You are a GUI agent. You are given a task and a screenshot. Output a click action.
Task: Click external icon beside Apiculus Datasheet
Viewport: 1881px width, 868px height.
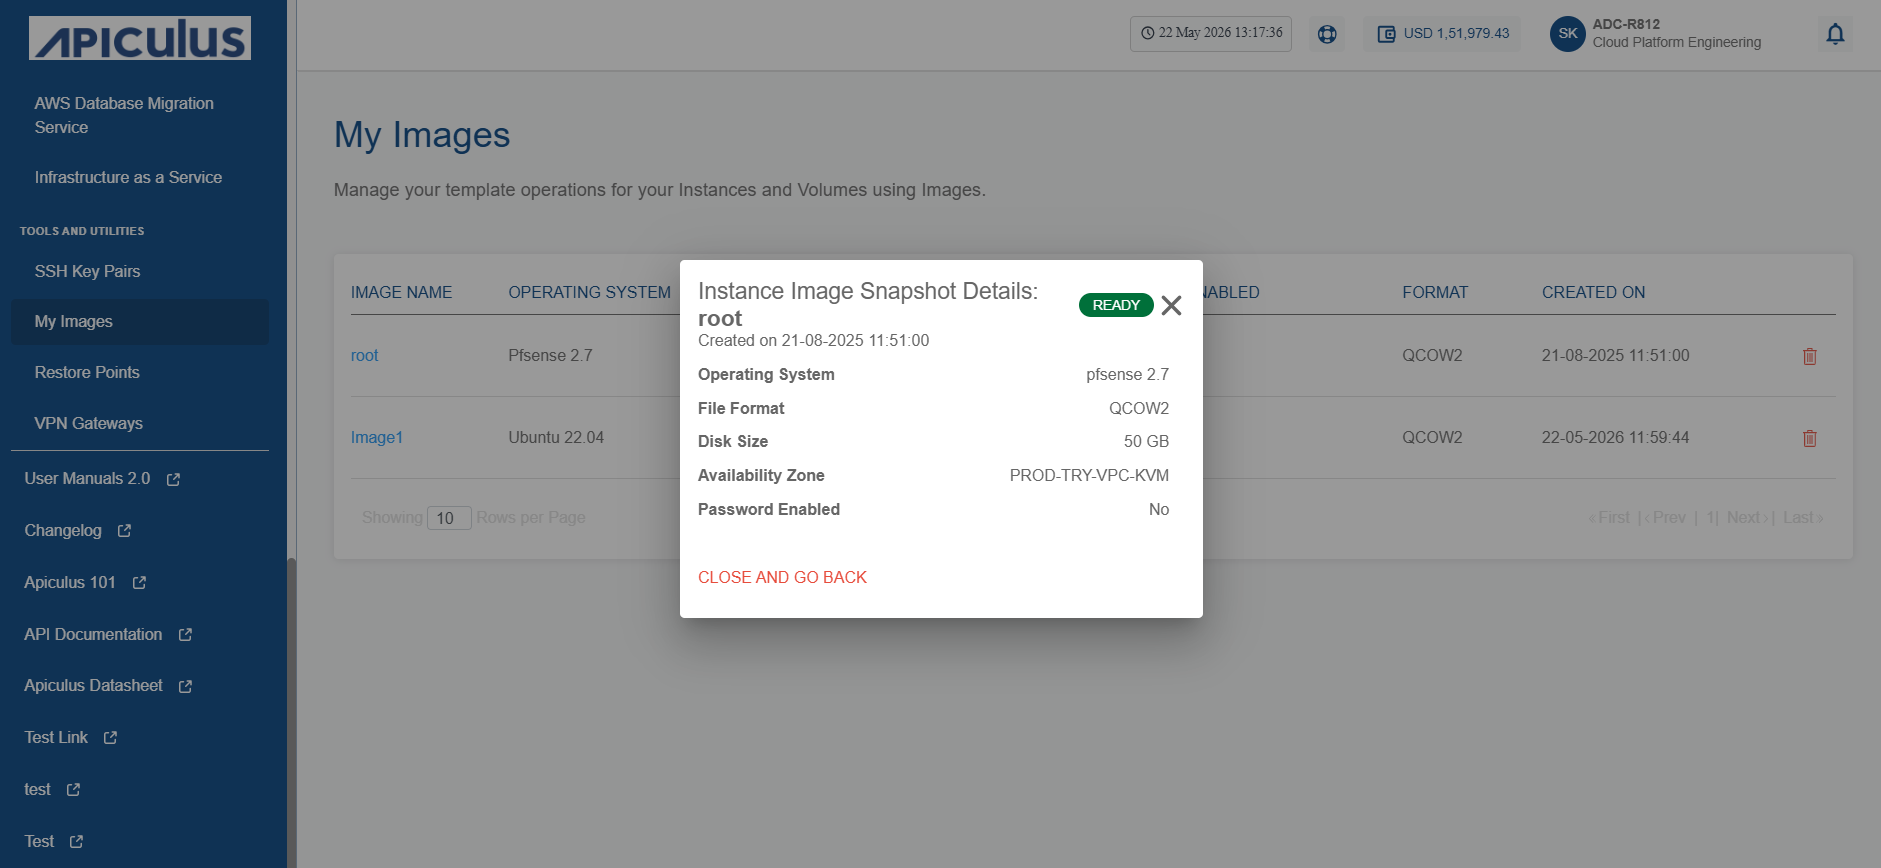click(185, 687)
